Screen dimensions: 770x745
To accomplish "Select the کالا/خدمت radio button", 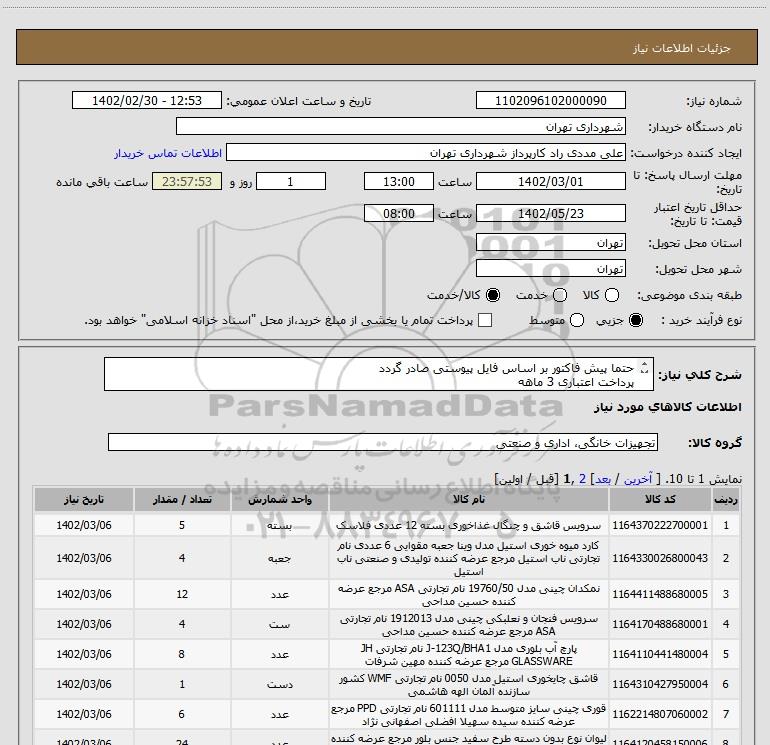I will click(x=493, y=295).
